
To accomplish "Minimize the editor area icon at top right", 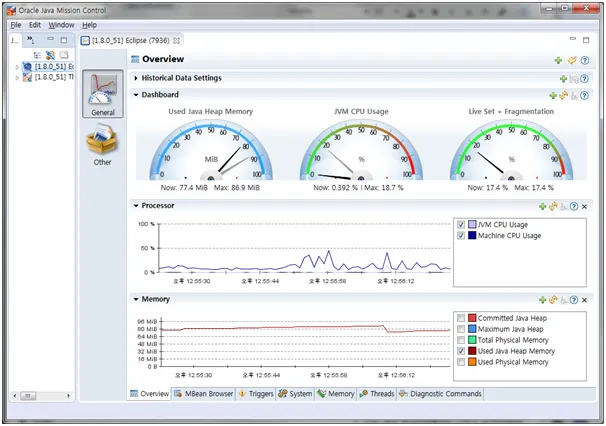I will pos(573,39).
